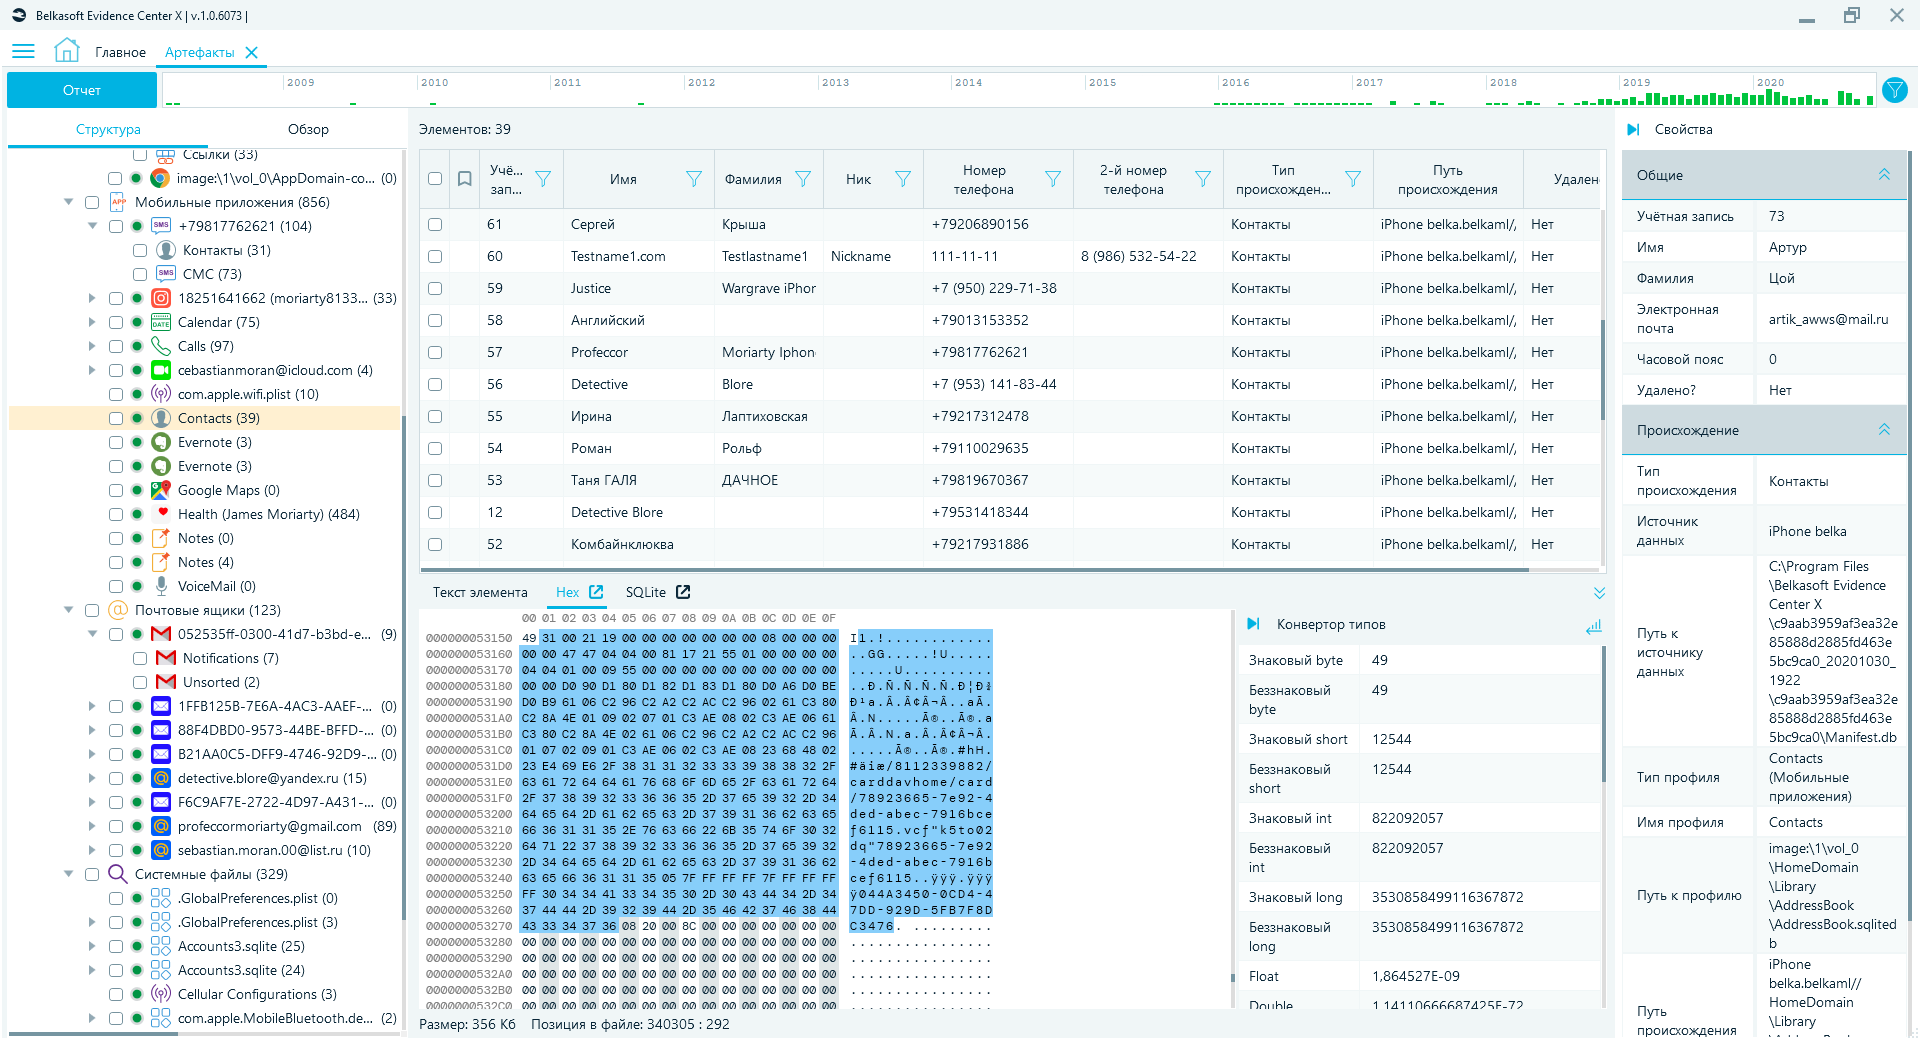This screenshot has height=1040, width=1920.
Task: Click the bookmark column header icon
Action: (x=464, y=179)
